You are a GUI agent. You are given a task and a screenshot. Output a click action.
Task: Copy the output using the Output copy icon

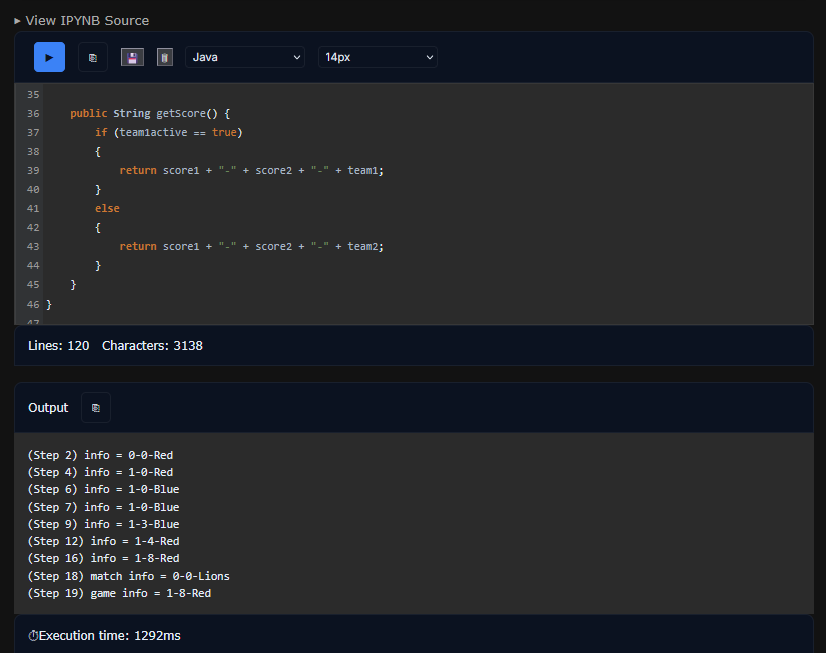coord(96,408)
